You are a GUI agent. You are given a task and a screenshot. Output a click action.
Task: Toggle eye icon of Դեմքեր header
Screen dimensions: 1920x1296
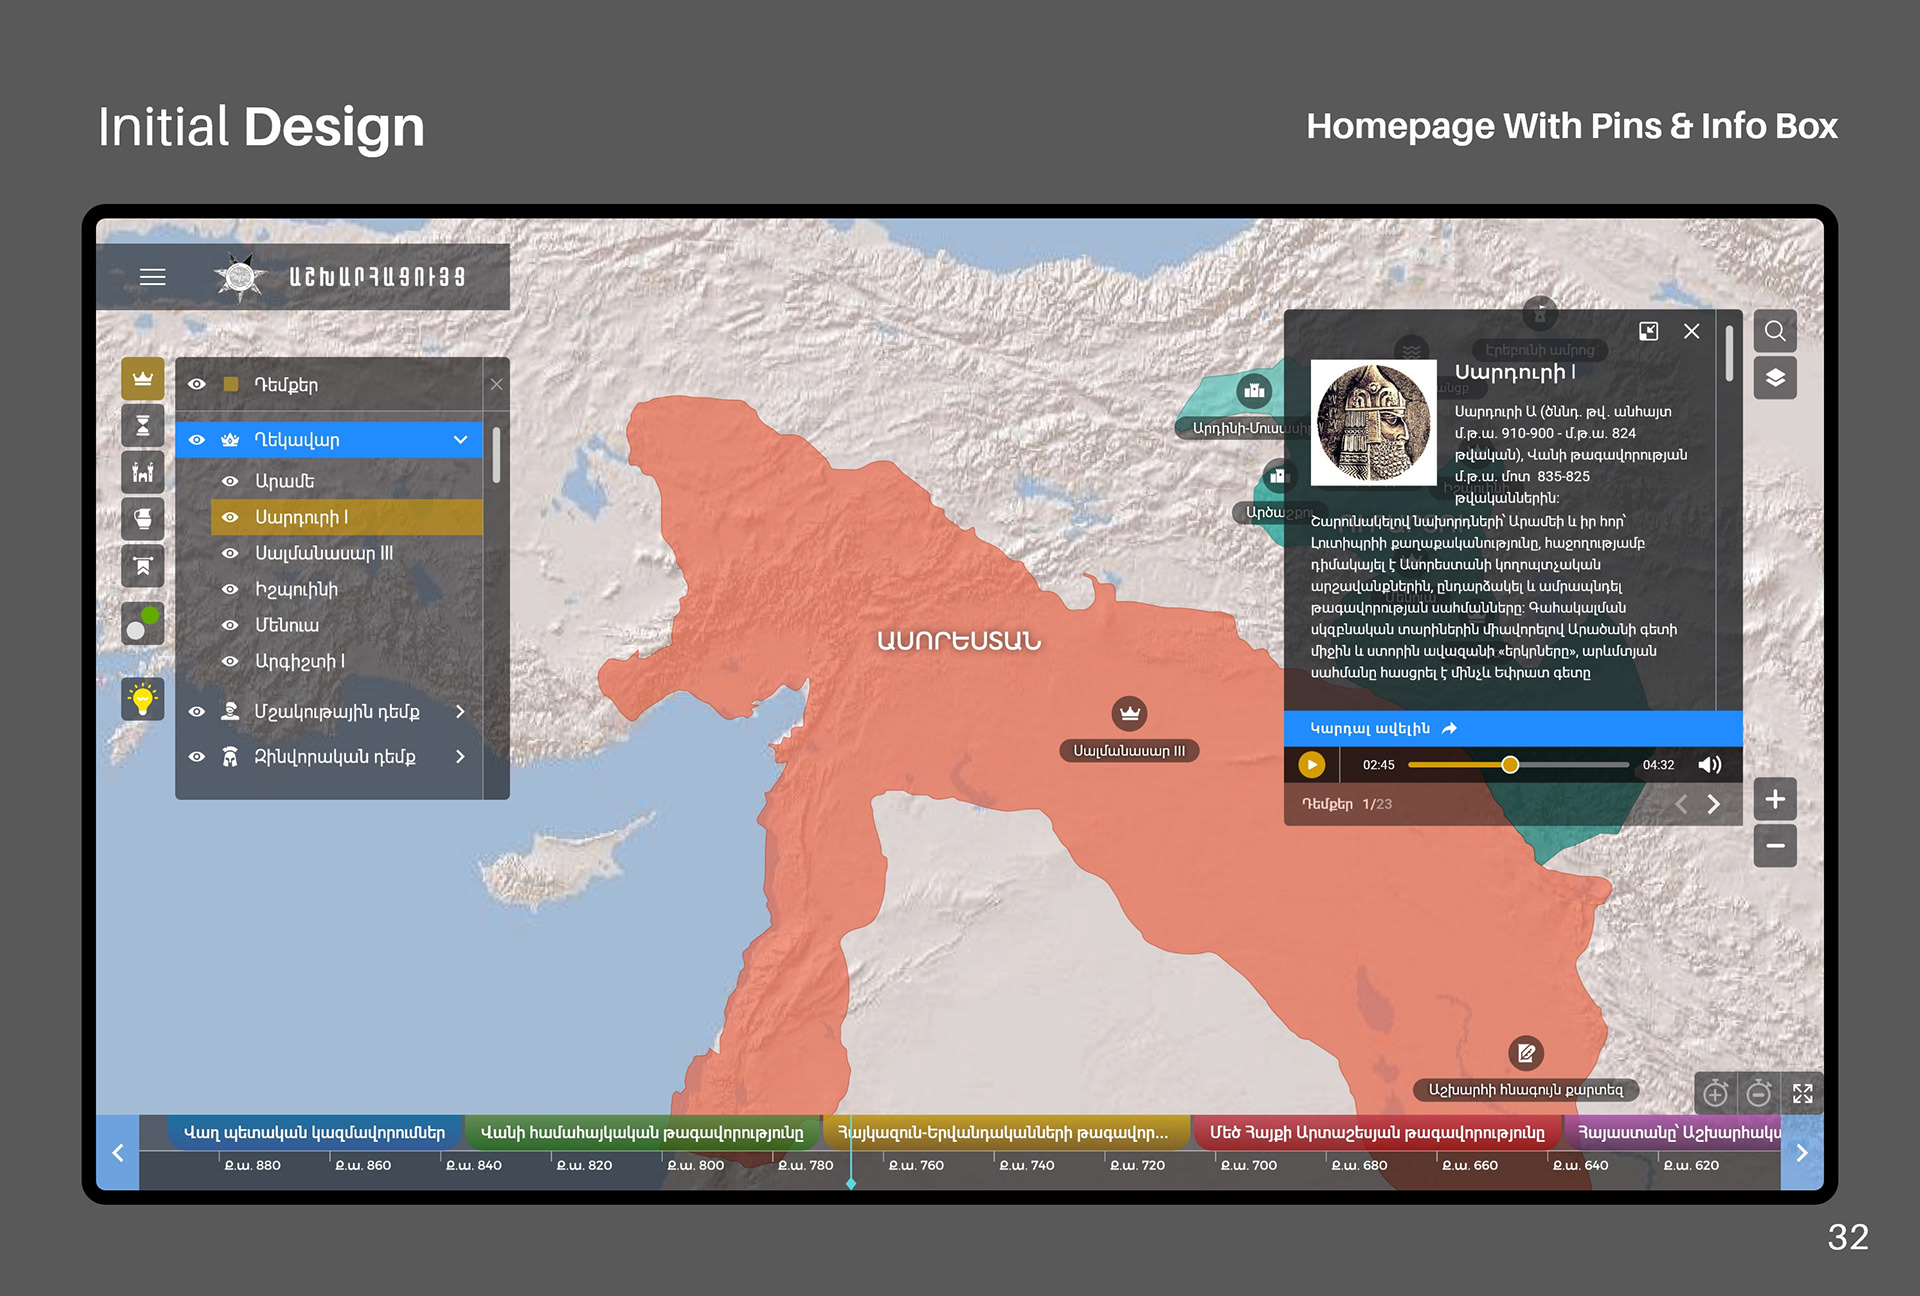[197, 384]
